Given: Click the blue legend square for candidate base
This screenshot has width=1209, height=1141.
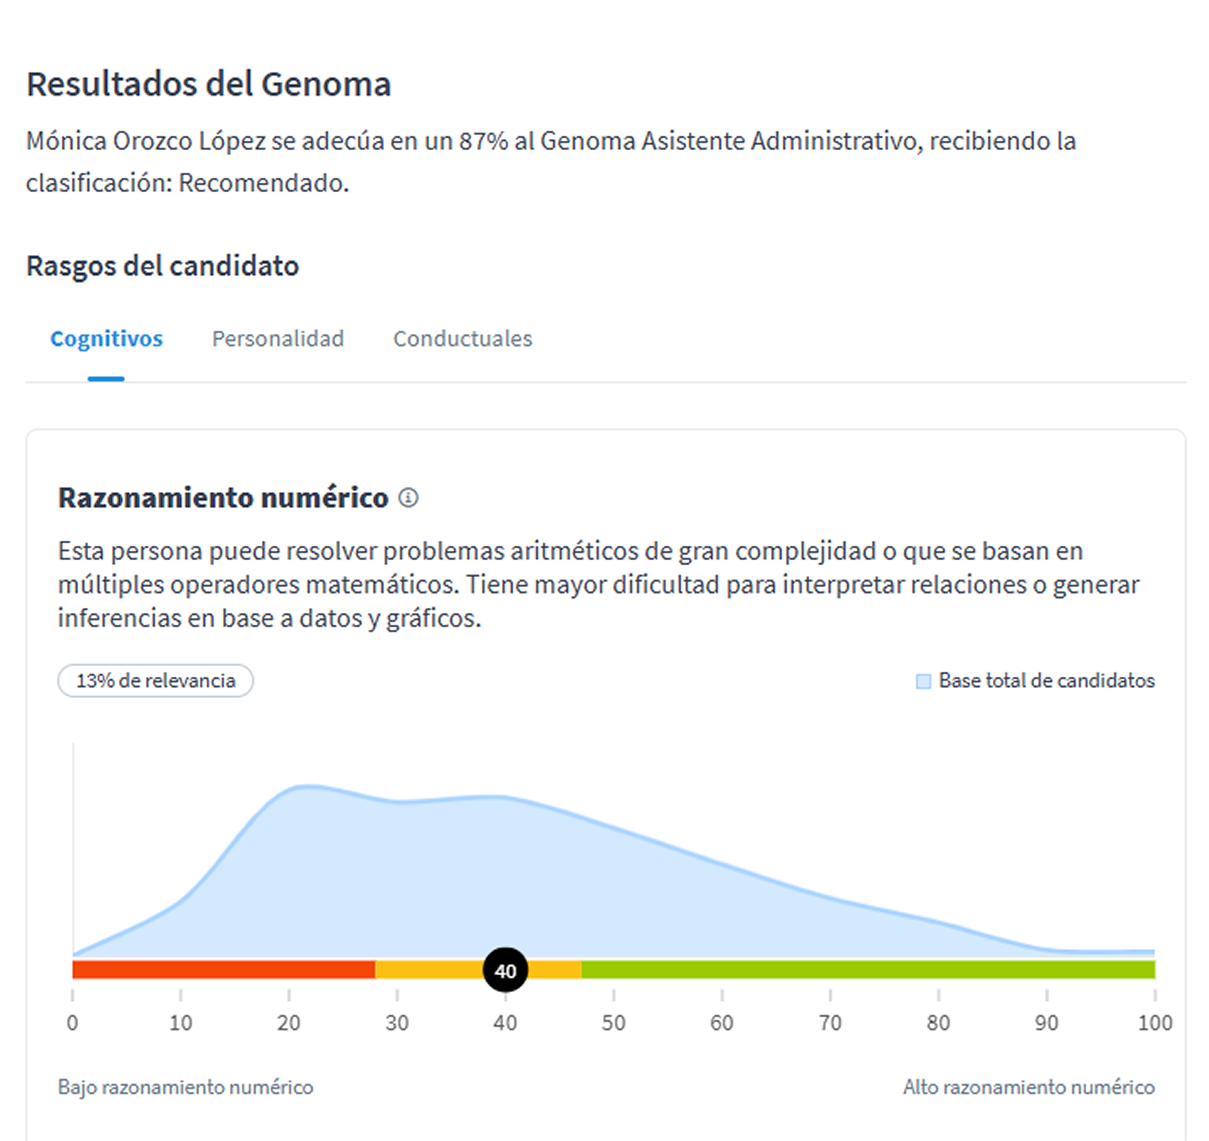Looking at the screenshot, I should click(923, 680).
